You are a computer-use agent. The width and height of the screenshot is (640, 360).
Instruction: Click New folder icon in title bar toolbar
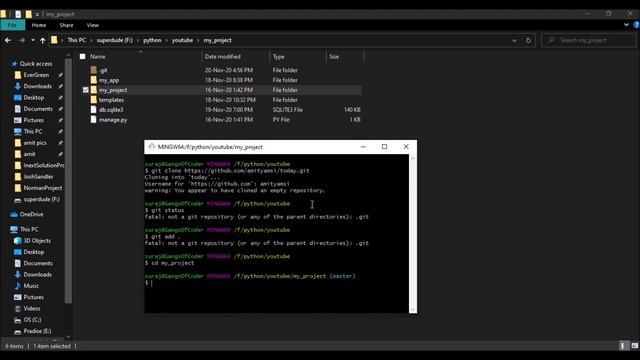28,14
